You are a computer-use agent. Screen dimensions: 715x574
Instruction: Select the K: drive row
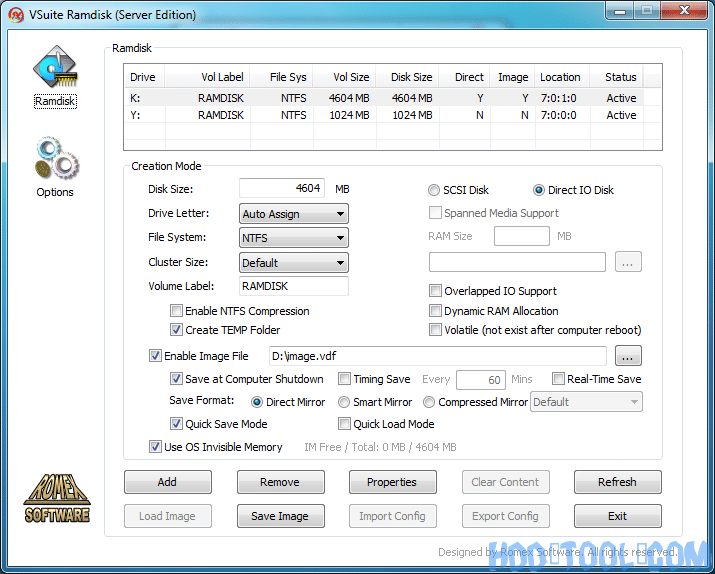coord(384,98)
